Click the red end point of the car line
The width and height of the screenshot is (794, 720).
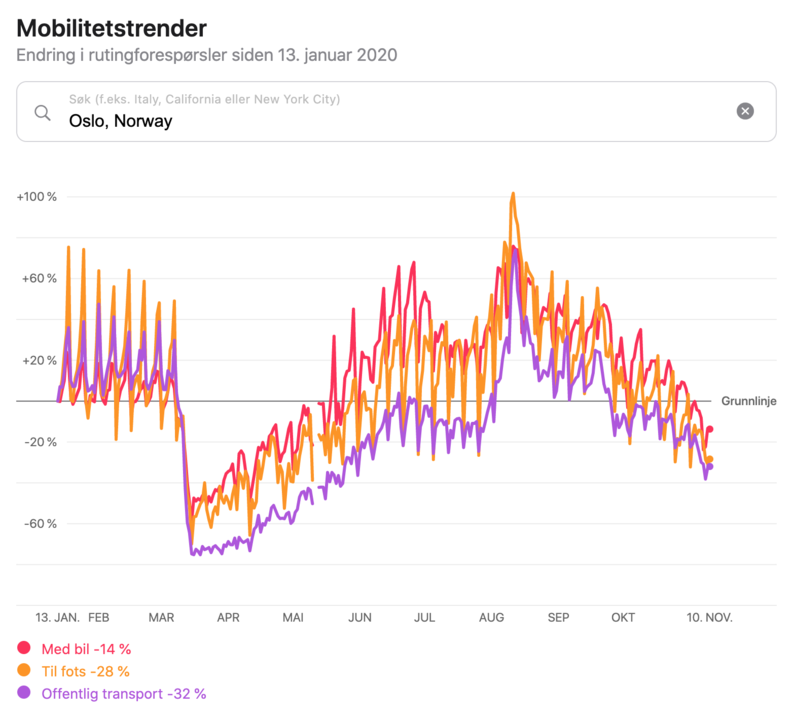pos(709,429)
